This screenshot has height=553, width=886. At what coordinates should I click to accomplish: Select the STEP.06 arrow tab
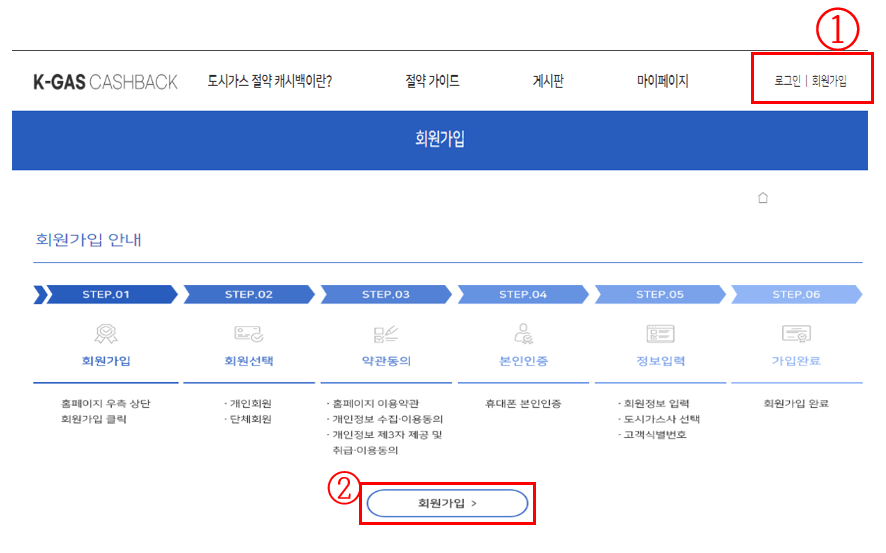point(797,294)
